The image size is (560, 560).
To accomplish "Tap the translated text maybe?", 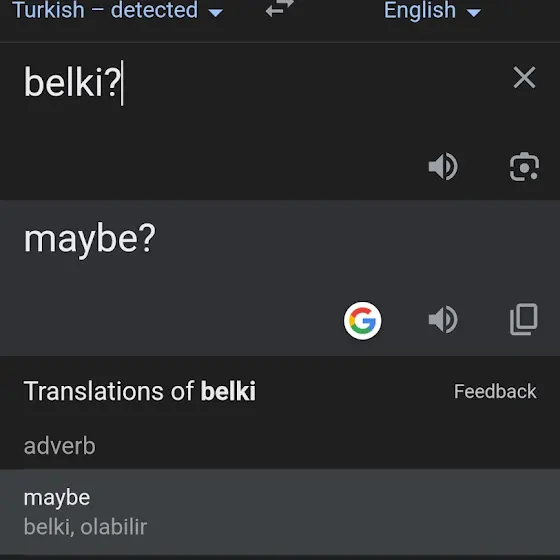I will coord(90,239).
